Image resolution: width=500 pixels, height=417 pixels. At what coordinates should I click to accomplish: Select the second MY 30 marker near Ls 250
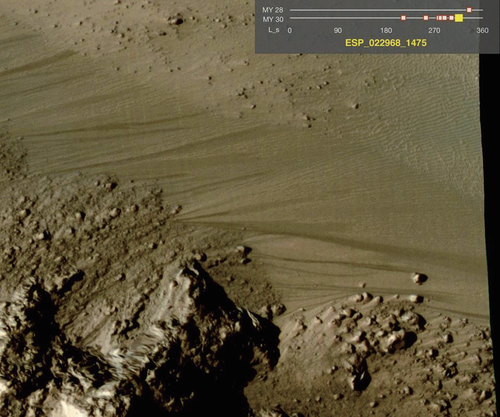[426, 18]
